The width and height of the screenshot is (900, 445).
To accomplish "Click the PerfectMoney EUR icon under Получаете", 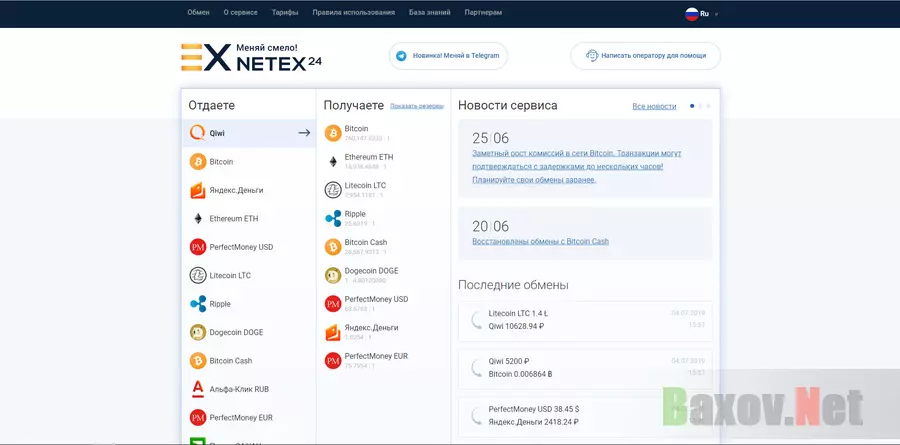I will 333,361.
